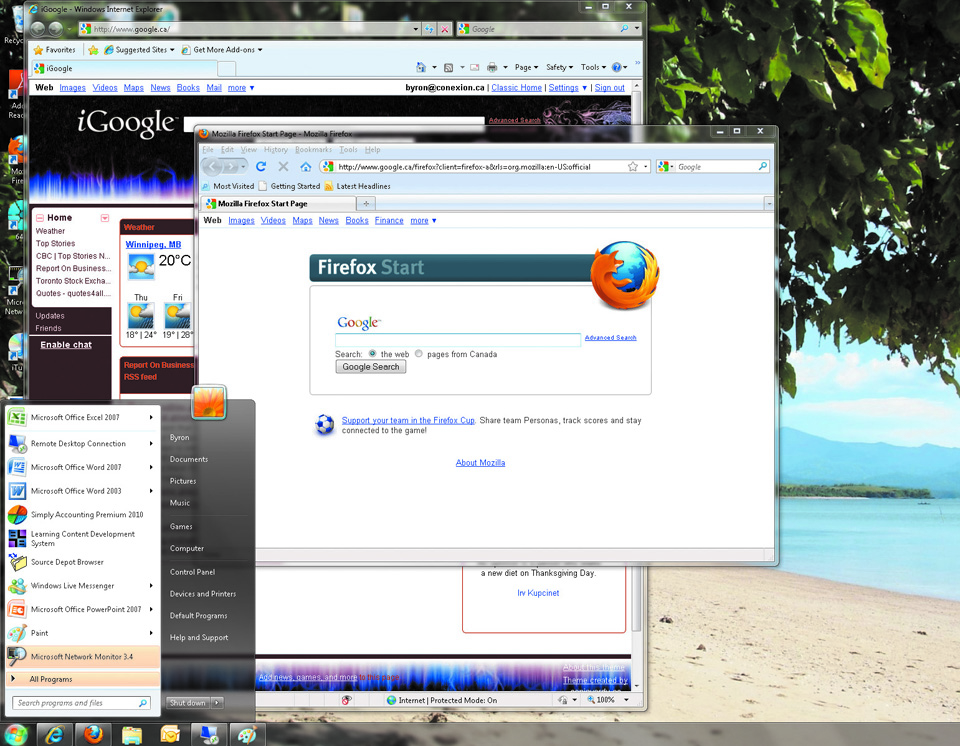
Task: Open Devices and Printers from Start menu
Action: (203, 593)
